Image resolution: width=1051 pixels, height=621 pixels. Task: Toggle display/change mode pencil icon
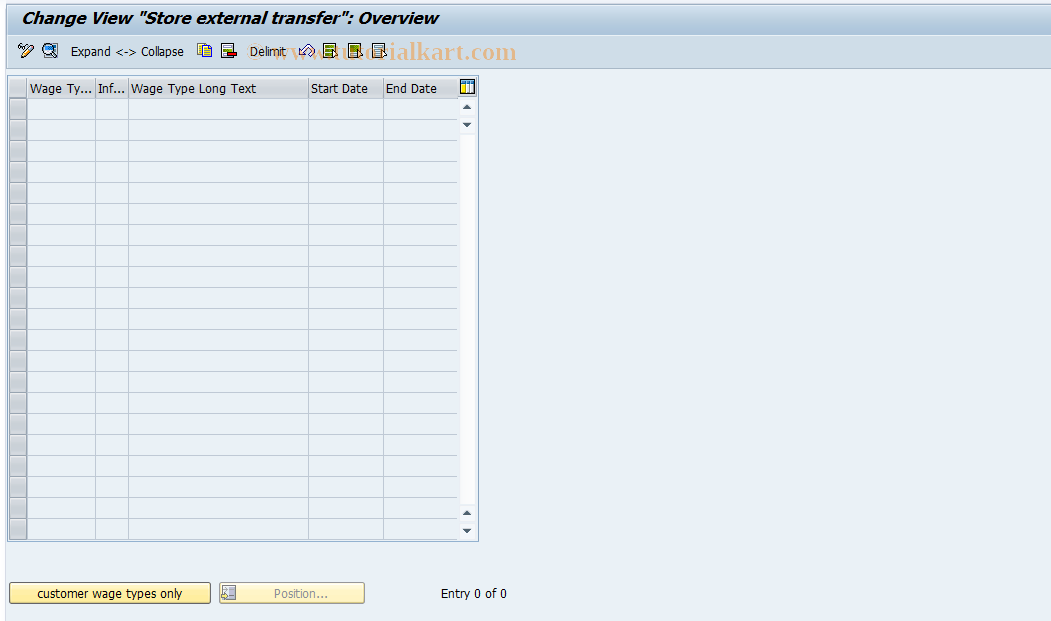click(25, 51)
